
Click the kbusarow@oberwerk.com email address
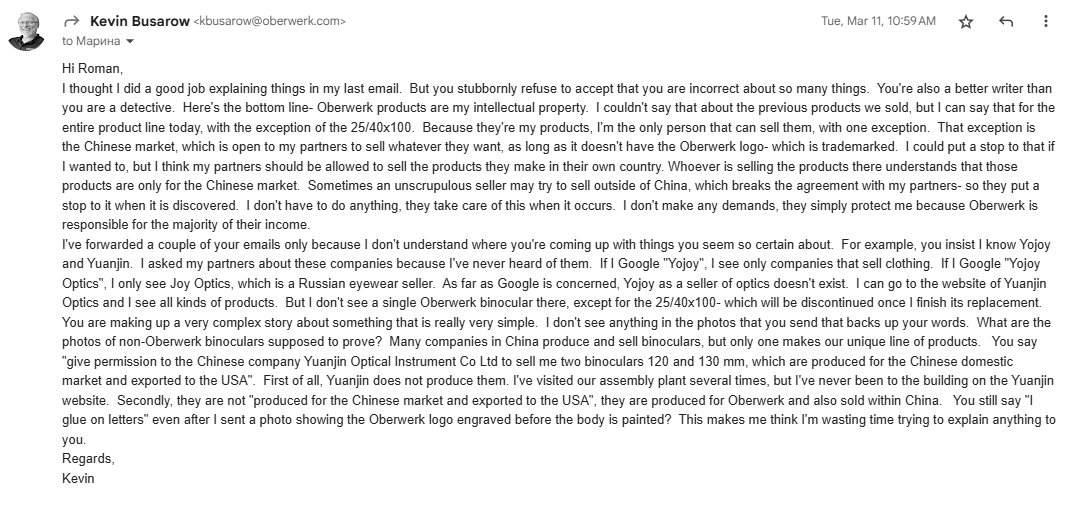pos(270,22)
